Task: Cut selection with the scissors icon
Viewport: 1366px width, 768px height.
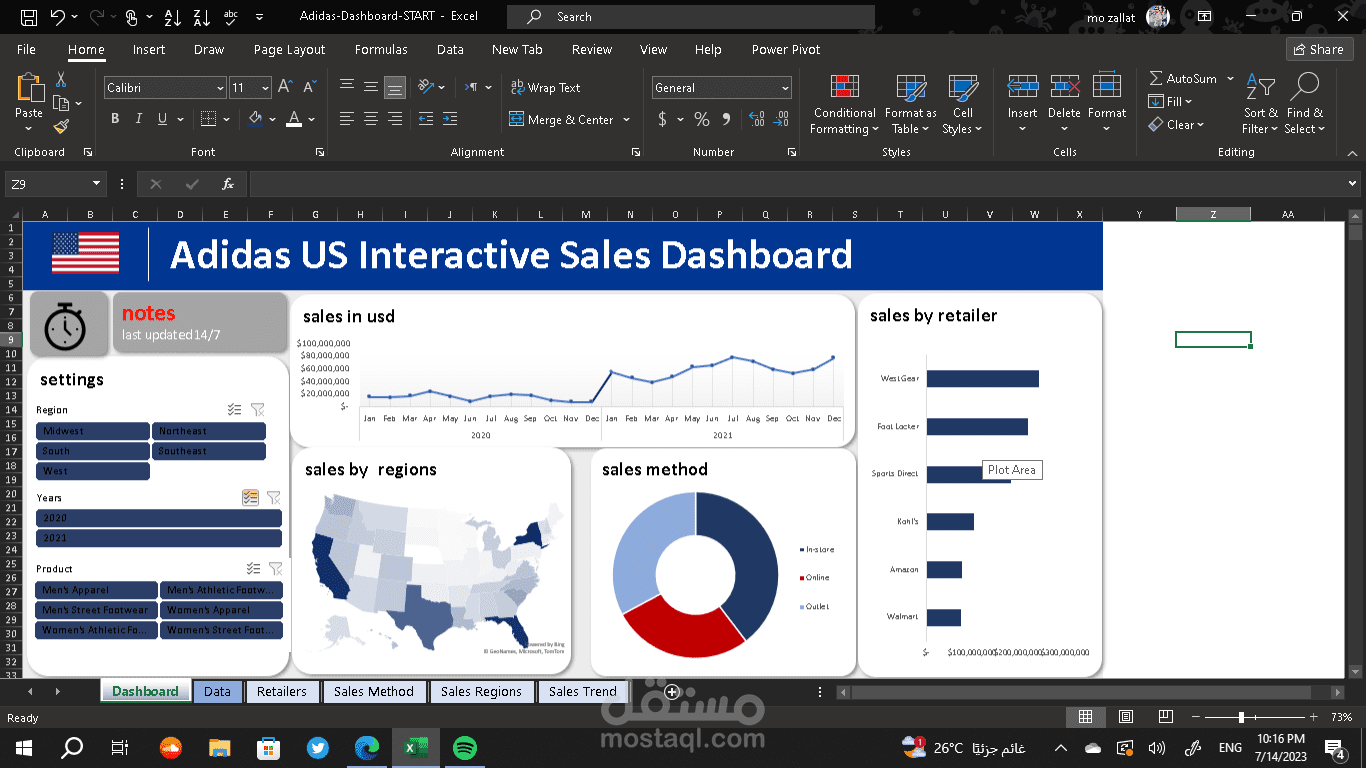Action: tap(61, 80)
